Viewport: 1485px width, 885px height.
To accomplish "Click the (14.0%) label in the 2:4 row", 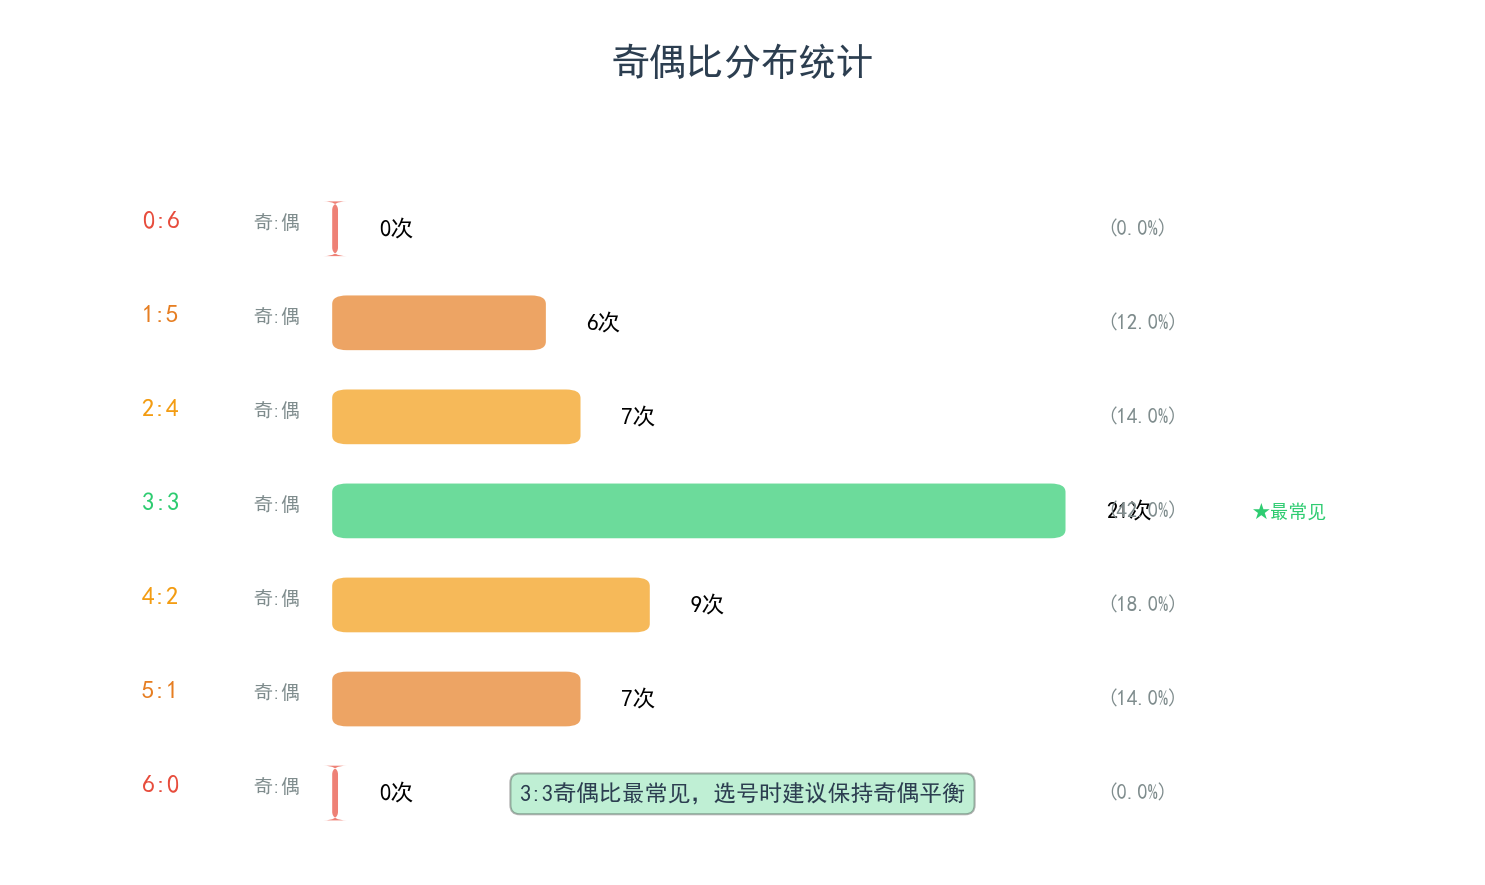I will tap(1142, 416).
